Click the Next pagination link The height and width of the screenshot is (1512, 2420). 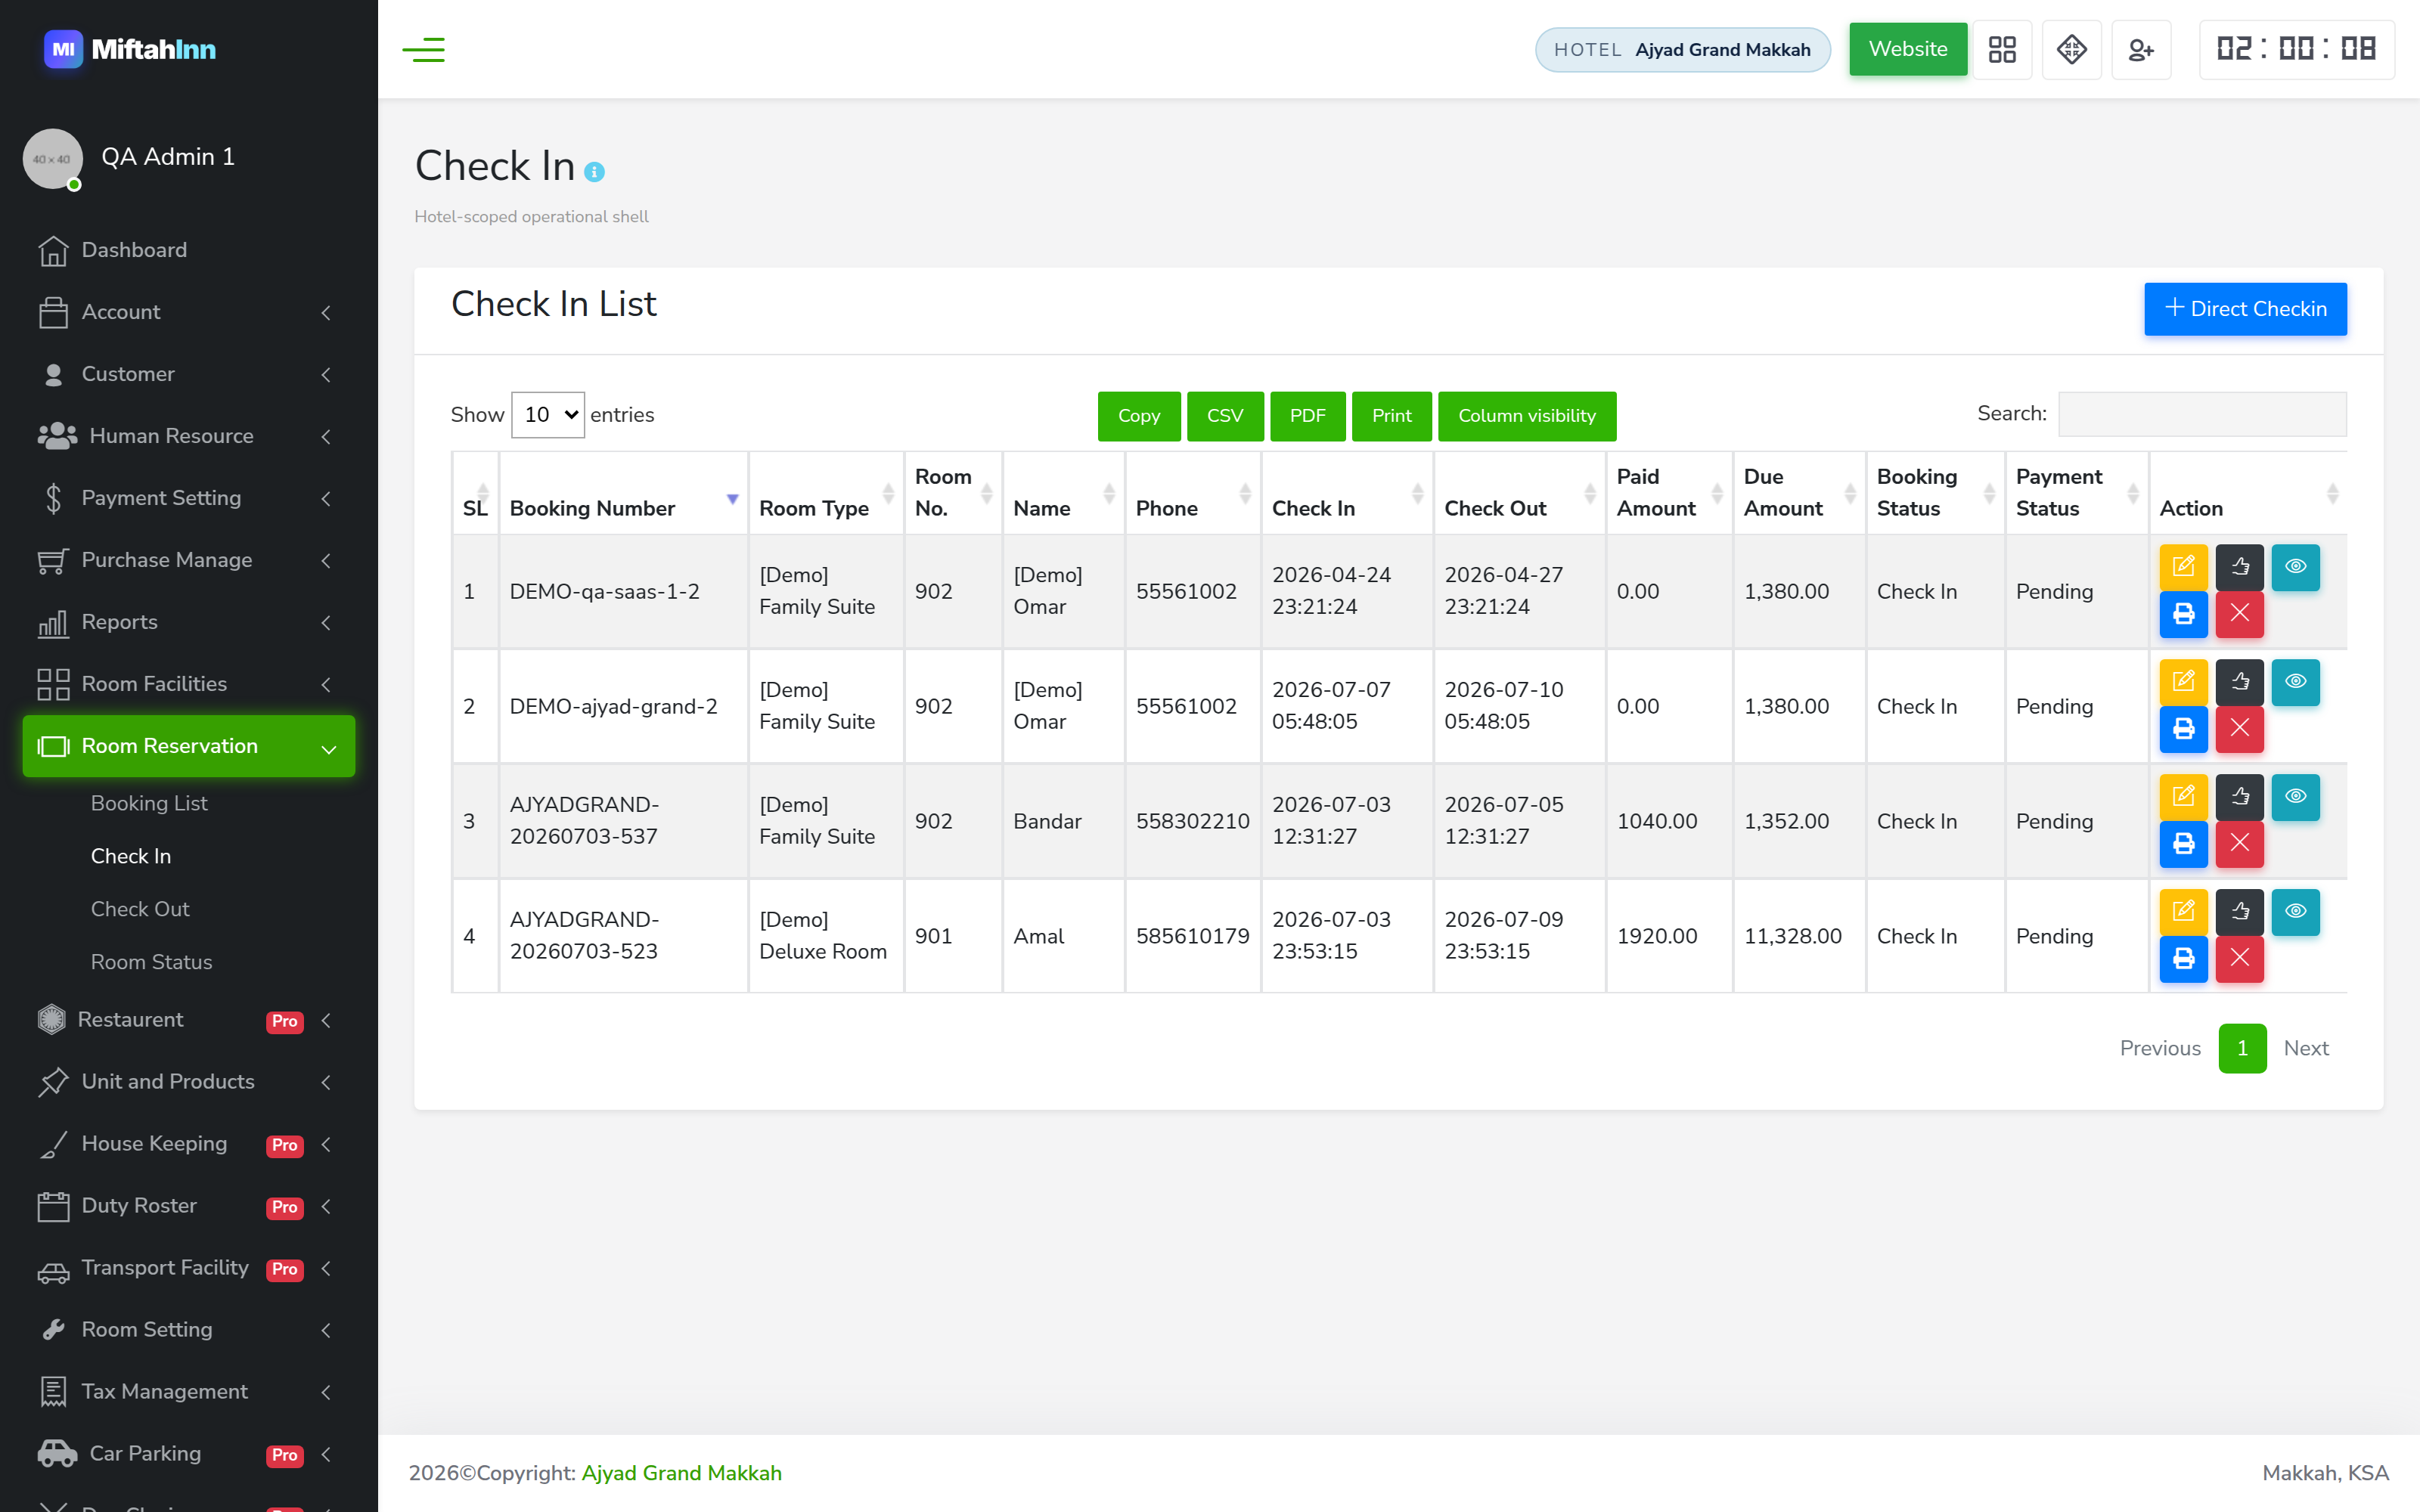[x=2306, y=1048]
